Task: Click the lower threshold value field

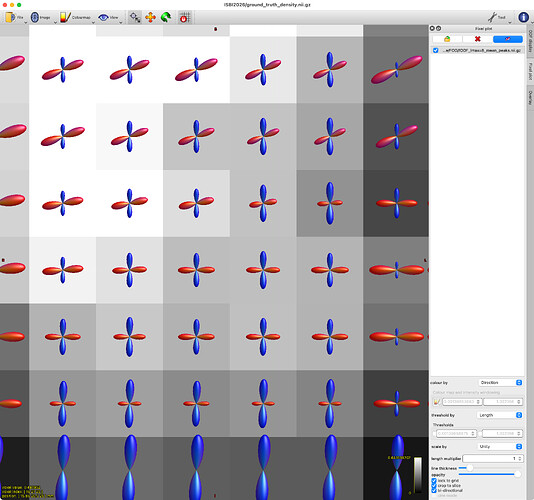Action: click(456, 434)
